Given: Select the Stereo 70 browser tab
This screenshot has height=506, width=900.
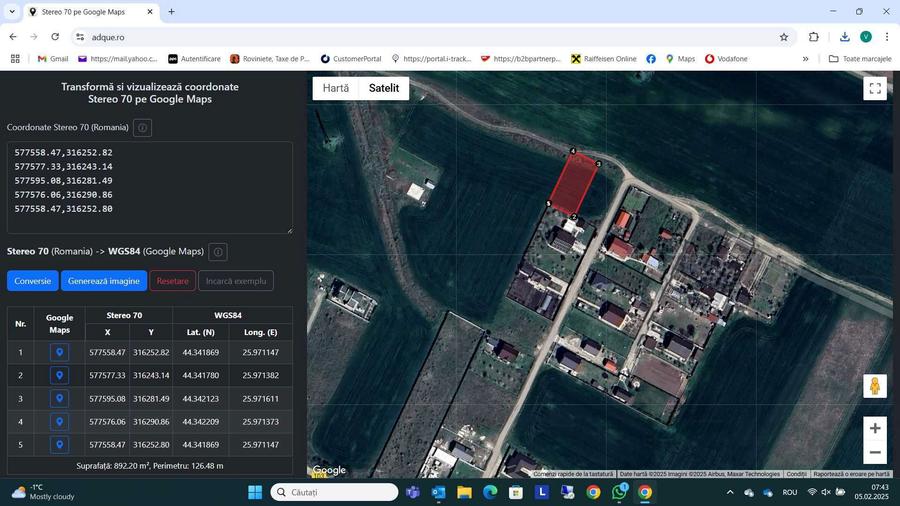Looking at the screenshot, I should coord(90,12).
